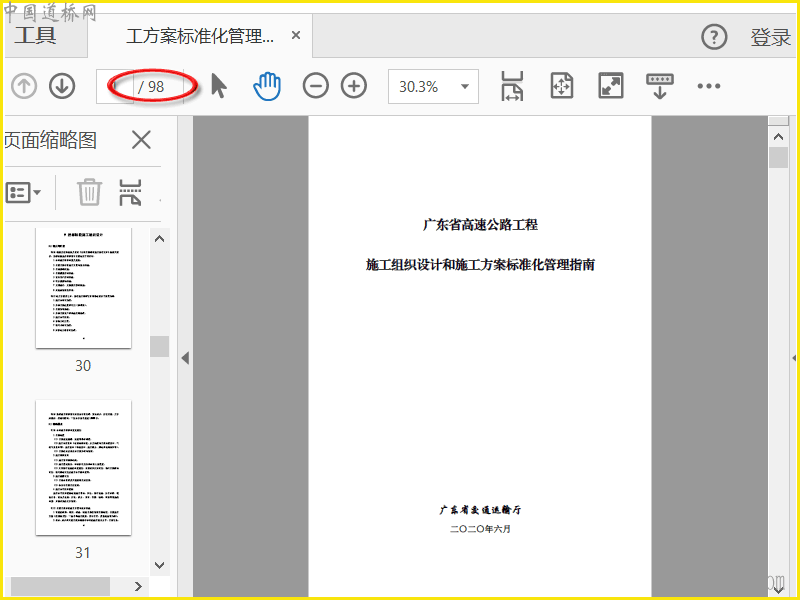Close the document tab
800x600 pixels.
pos(295,36)
